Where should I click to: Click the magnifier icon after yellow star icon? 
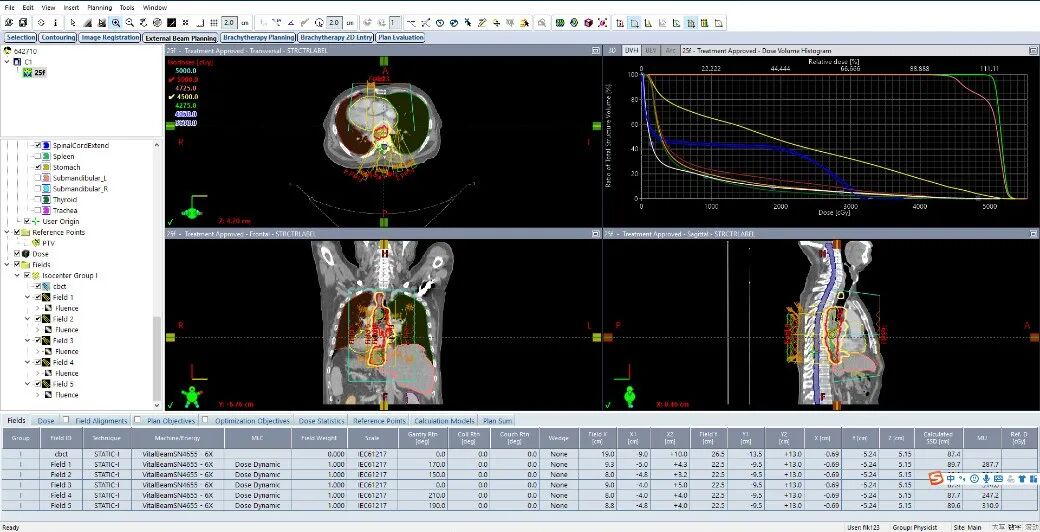coord(542,23)
